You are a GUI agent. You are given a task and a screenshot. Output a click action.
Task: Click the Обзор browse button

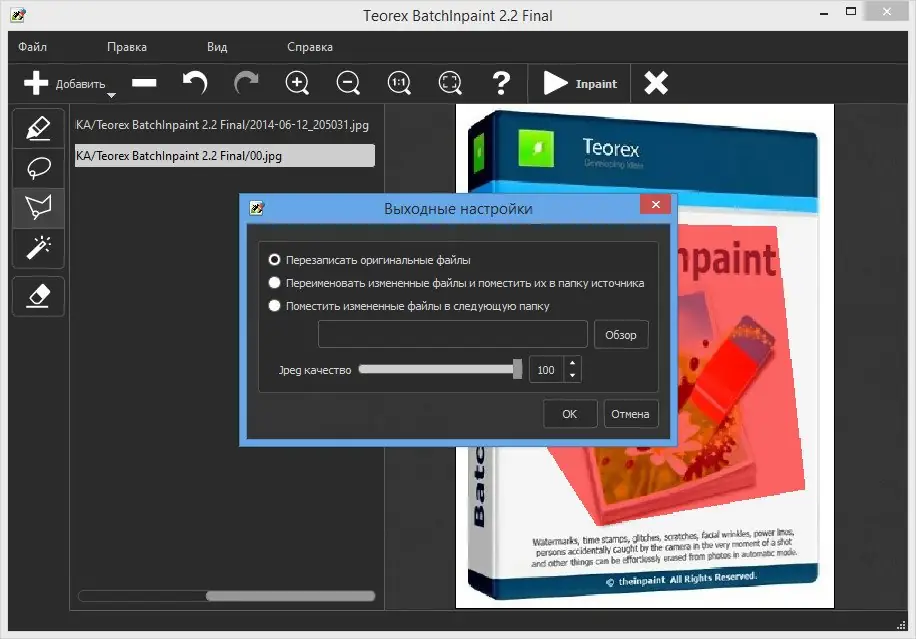coord(621,335)
